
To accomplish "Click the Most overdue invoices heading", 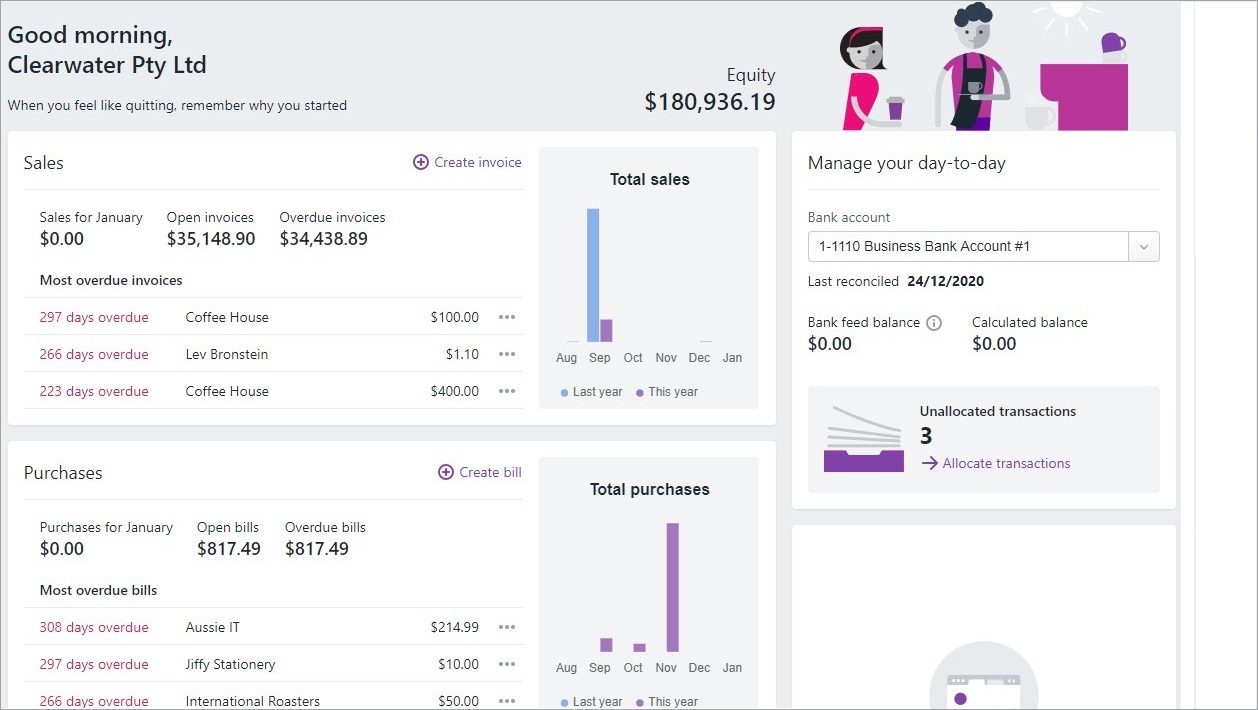I will tap(111, 280).
